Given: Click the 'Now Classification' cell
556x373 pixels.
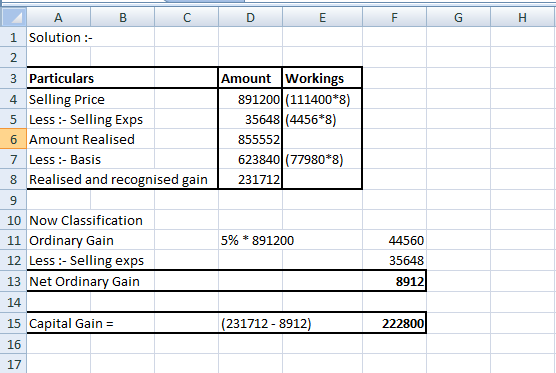Looking at the screenshot, I should click(86, 220).
